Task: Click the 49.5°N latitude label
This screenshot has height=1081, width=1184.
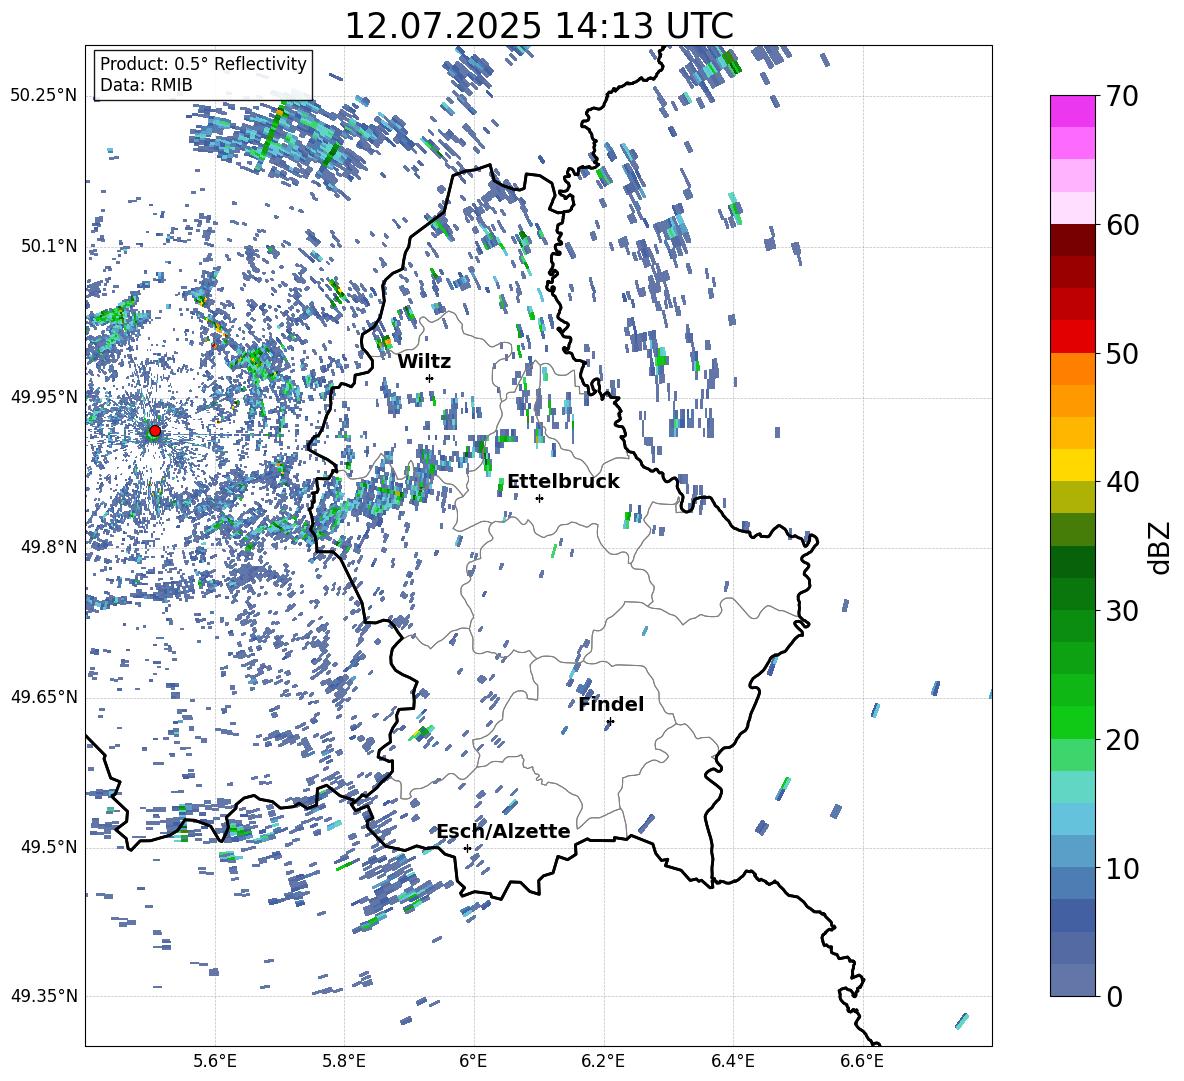Action: 49,847
